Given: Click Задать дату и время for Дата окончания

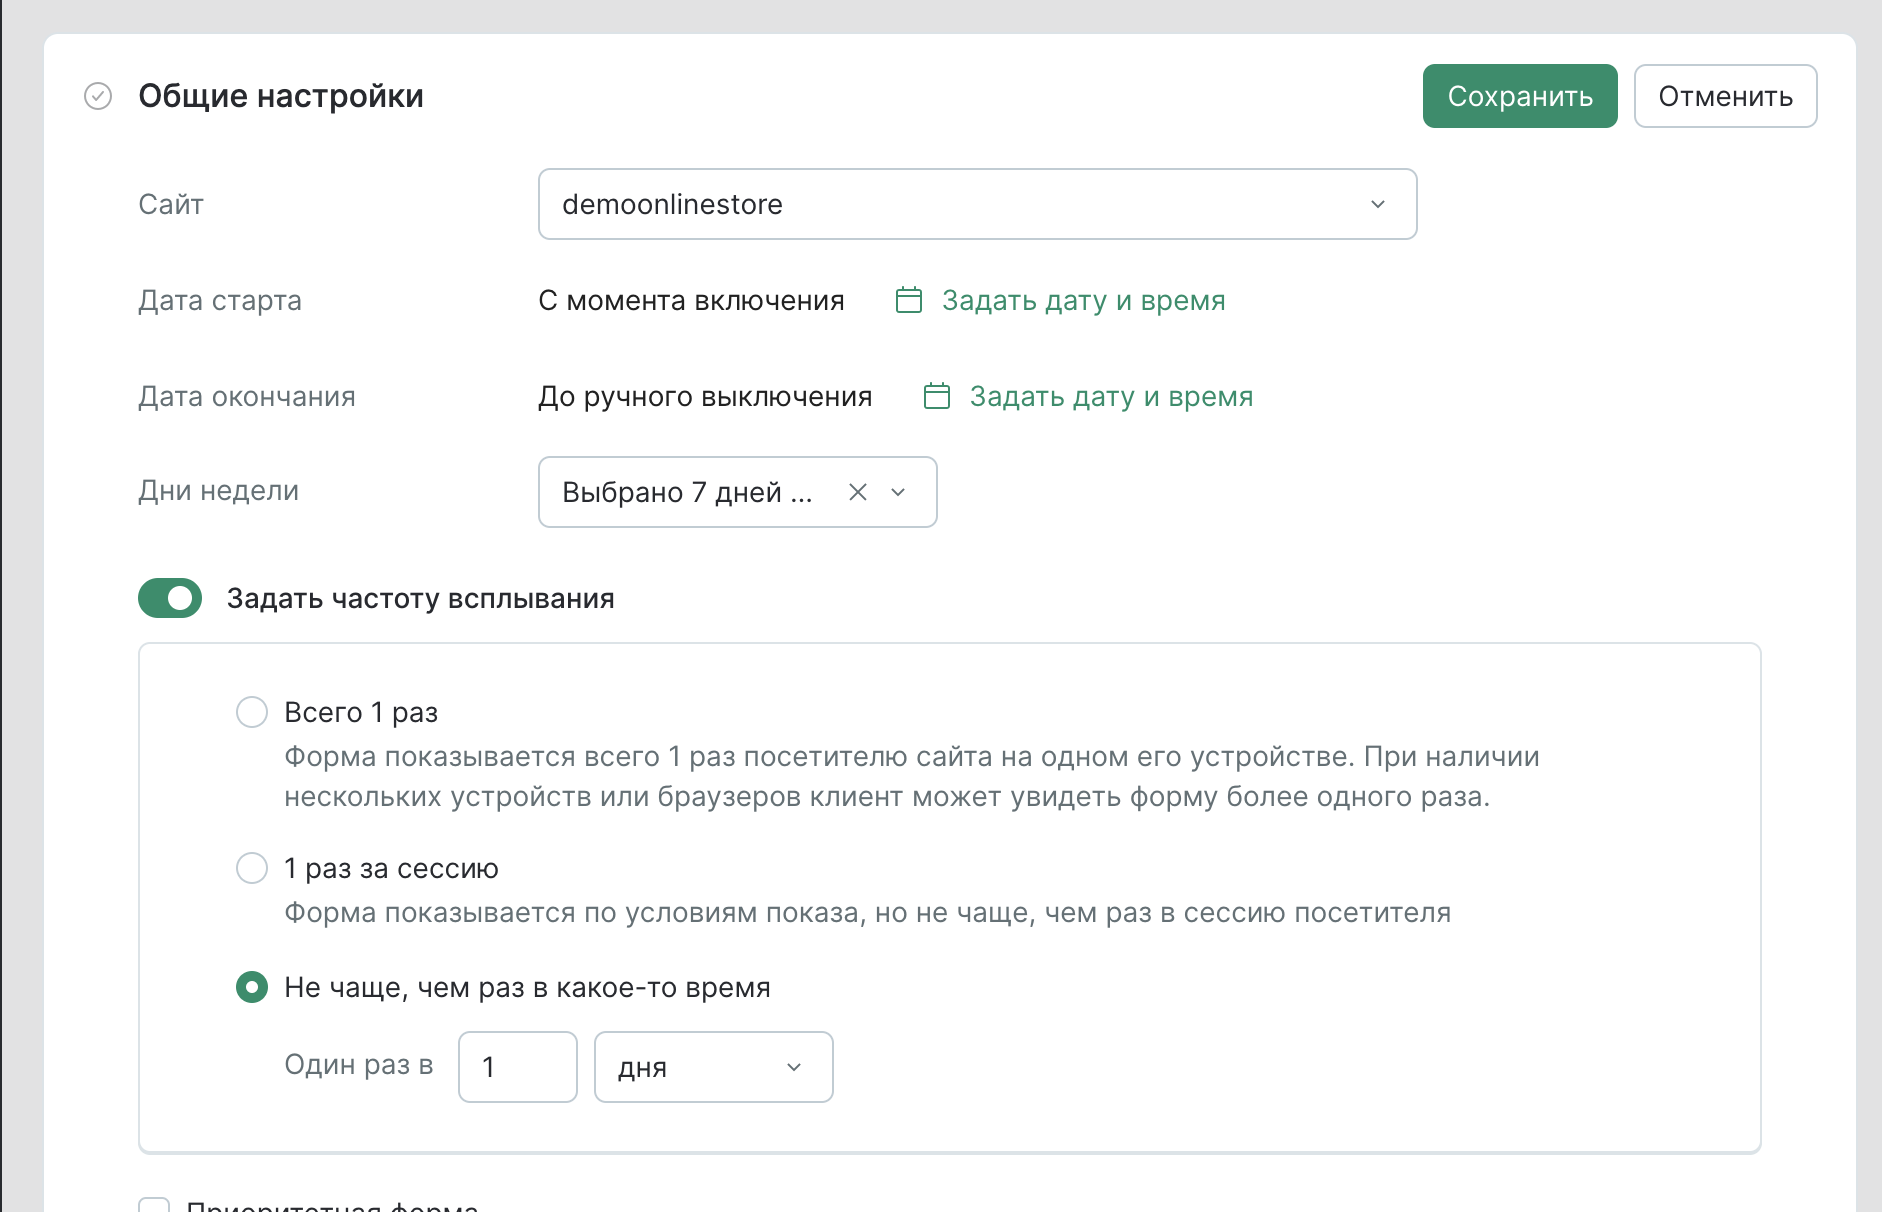Looking at the screenshot, I should [x=1111, y=396].
